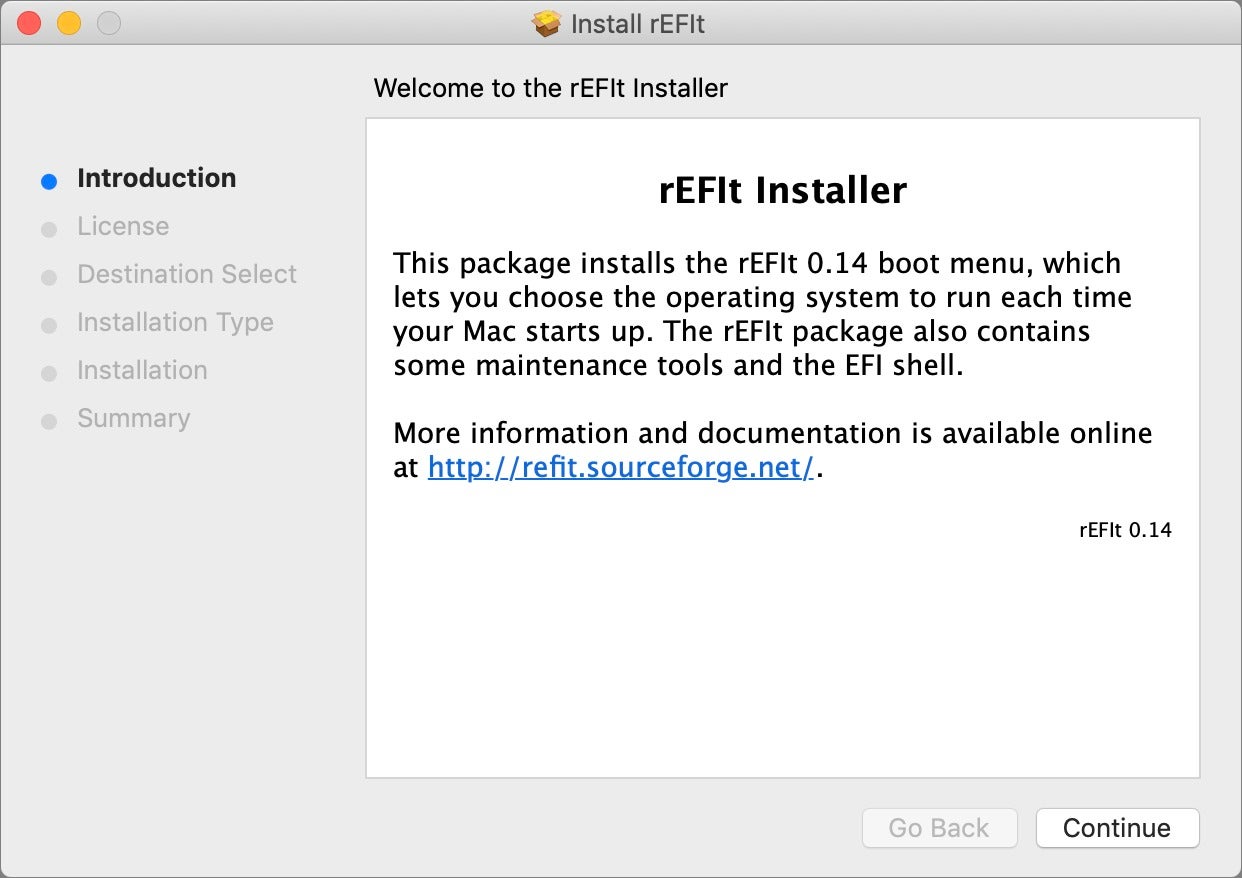Click the gray Installation Type bullet
The width and height of the screenshot is (1242, 878).
tap(49, 325)
